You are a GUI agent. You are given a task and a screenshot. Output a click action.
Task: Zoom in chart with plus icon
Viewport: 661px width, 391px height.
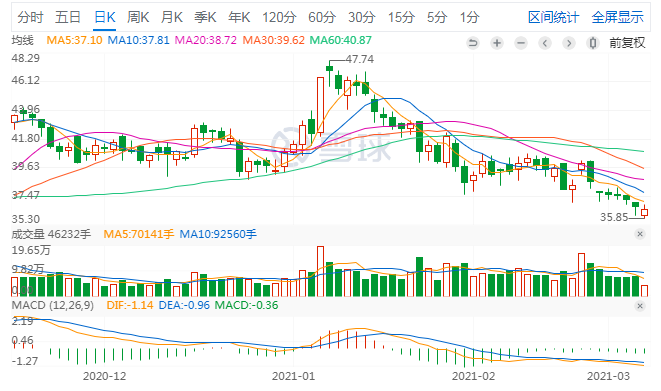[497, 43]
